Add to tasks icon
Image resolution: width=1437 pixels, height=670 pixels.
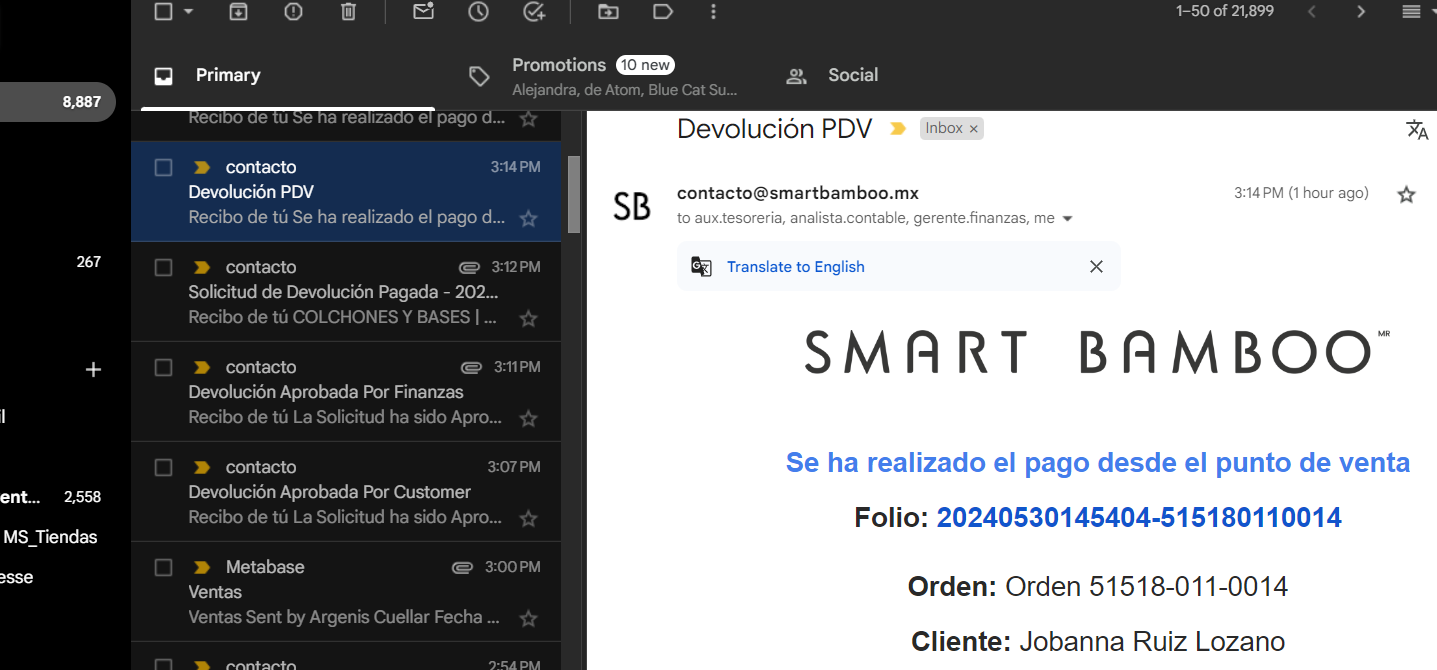pyautogui.click(x=534, y=12)
